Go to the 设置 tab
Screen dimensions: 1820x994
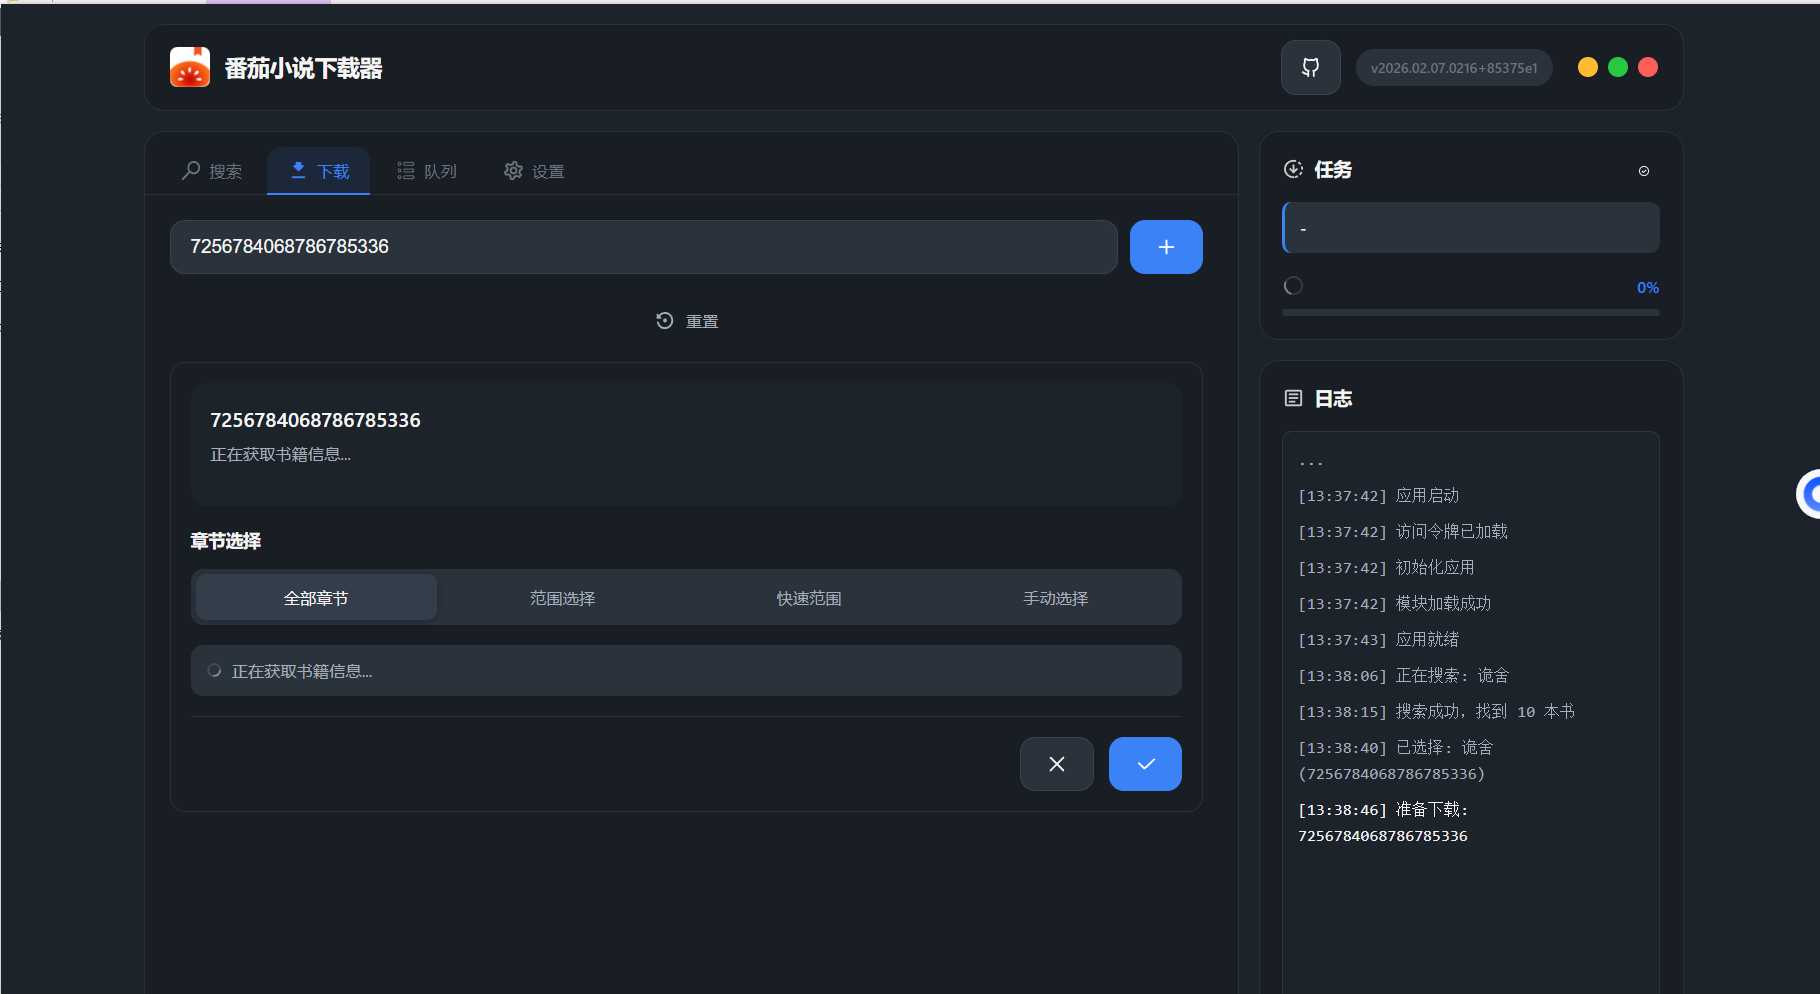(x=534, y=171)
